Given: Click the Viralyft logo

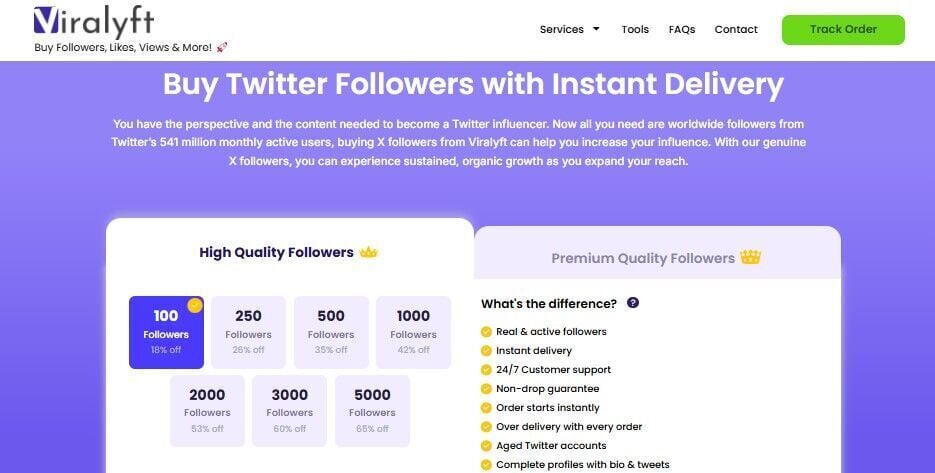Looking at the screenshot, I should [94, 22].
